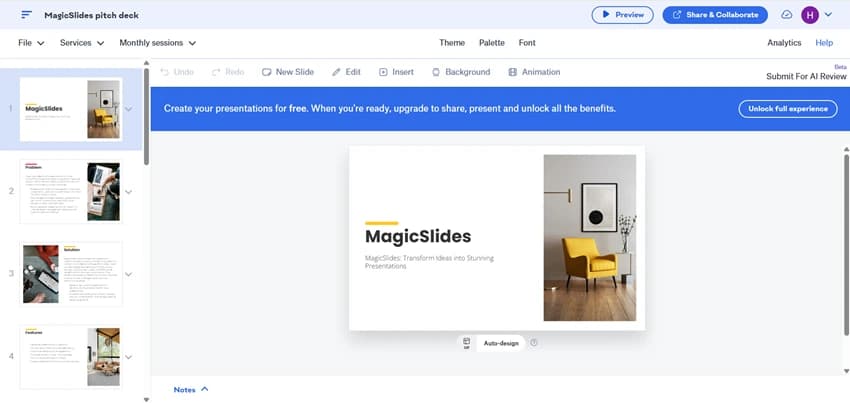Open the Palette tab
Screen dimensions: 850x403
coord(492,43)
